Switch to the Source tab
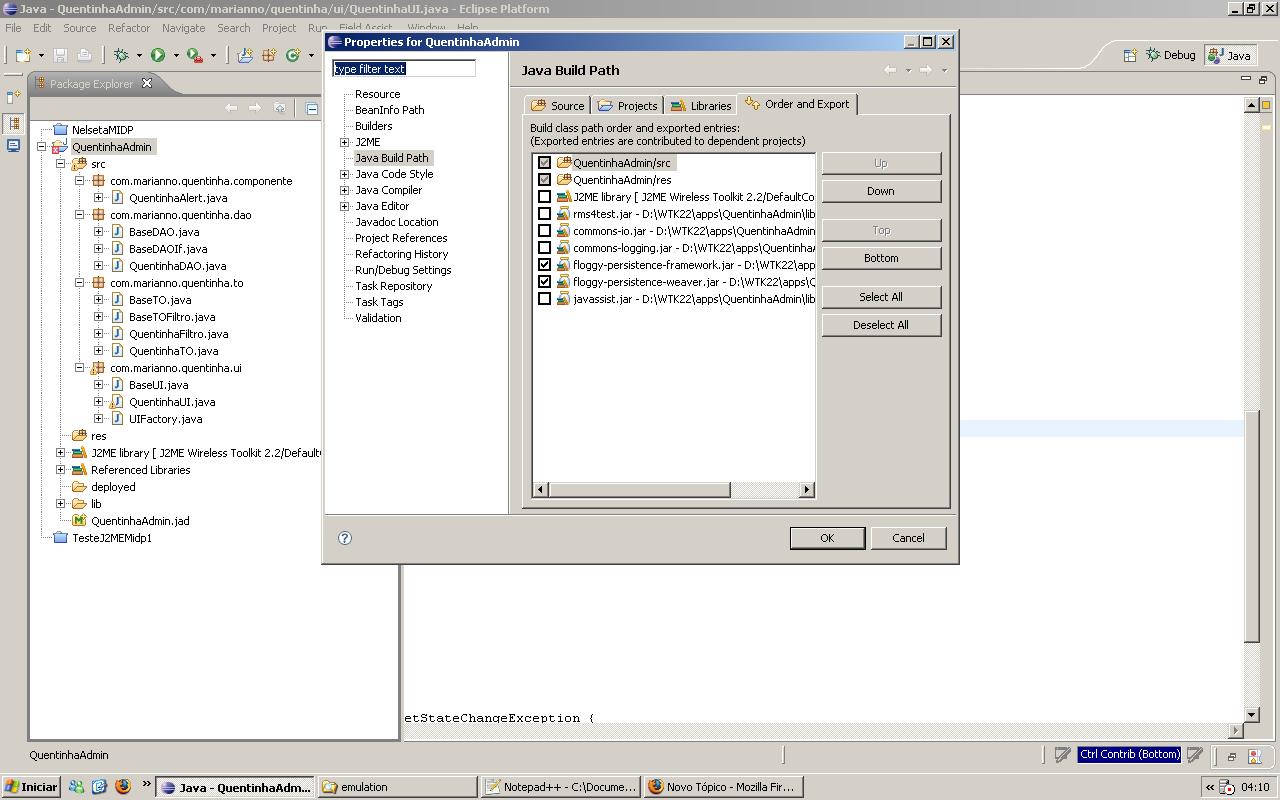 558,105
